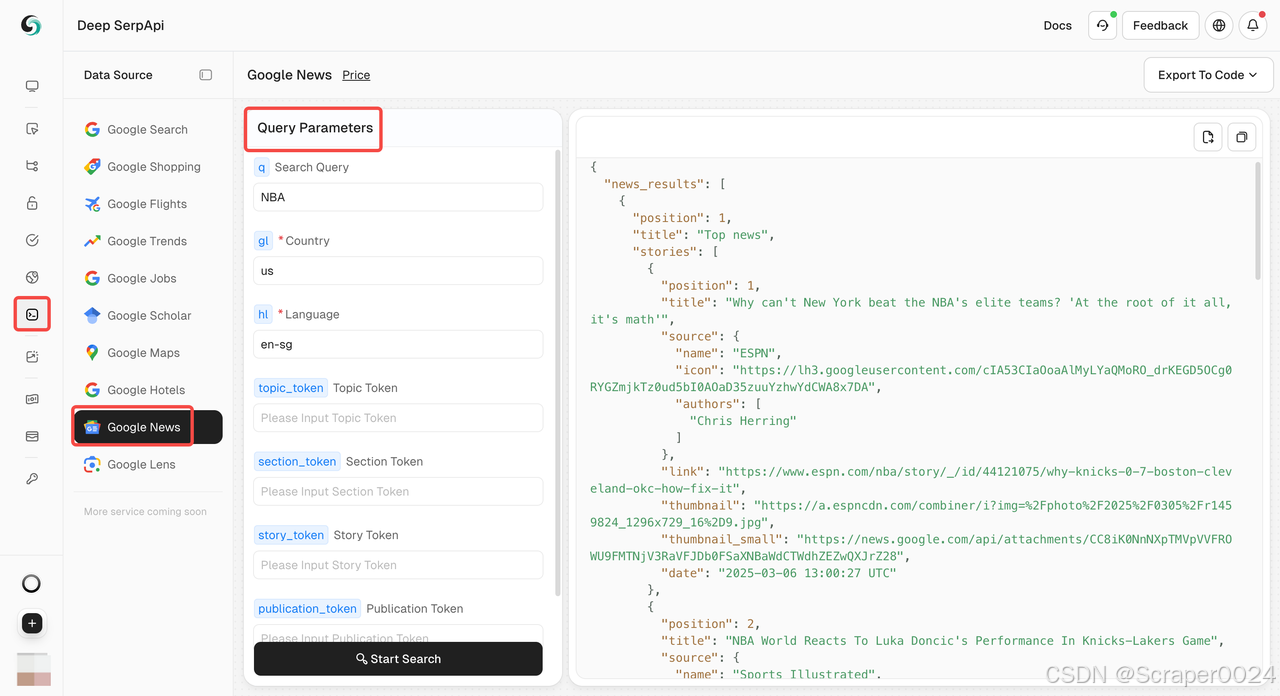Click the Deep SerpApi logo icon
This screenshot has height=696, width=1280.
point(31,26)
